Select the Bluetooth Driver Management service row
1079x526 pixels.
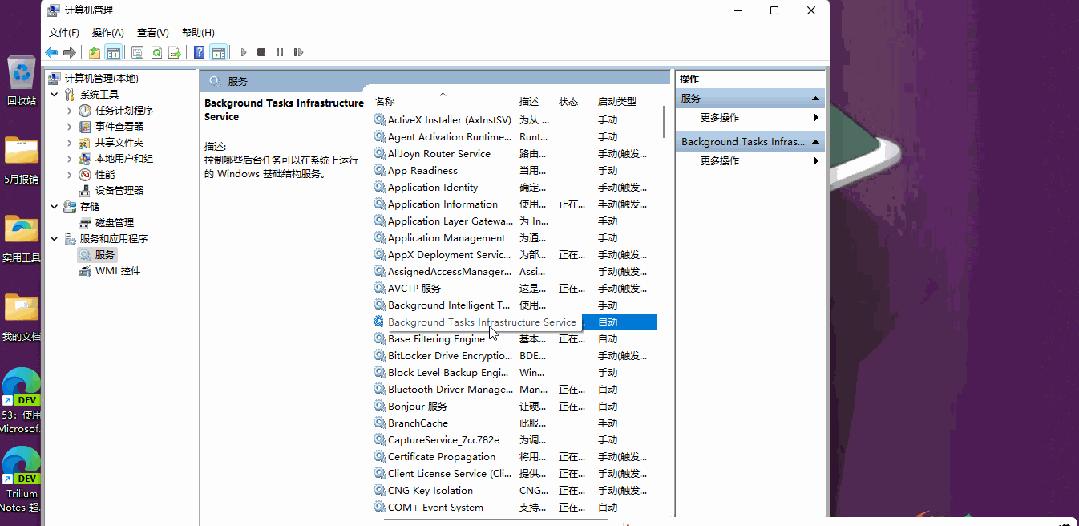click(449, 390)
